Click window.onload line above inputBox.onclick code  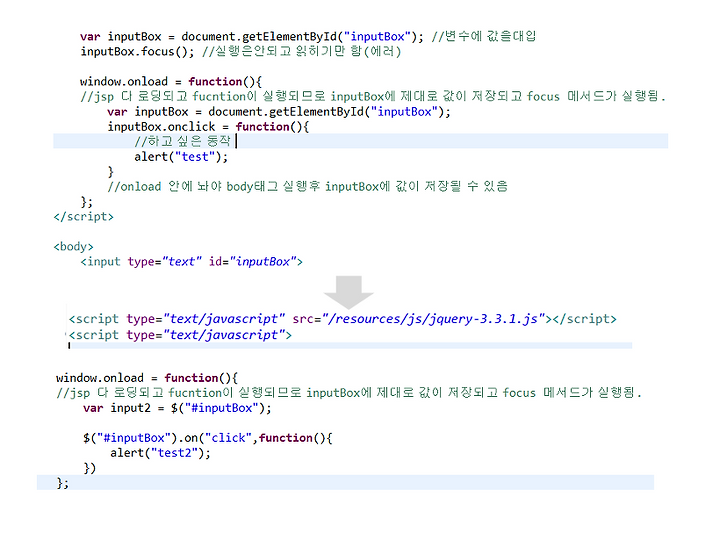171,82
